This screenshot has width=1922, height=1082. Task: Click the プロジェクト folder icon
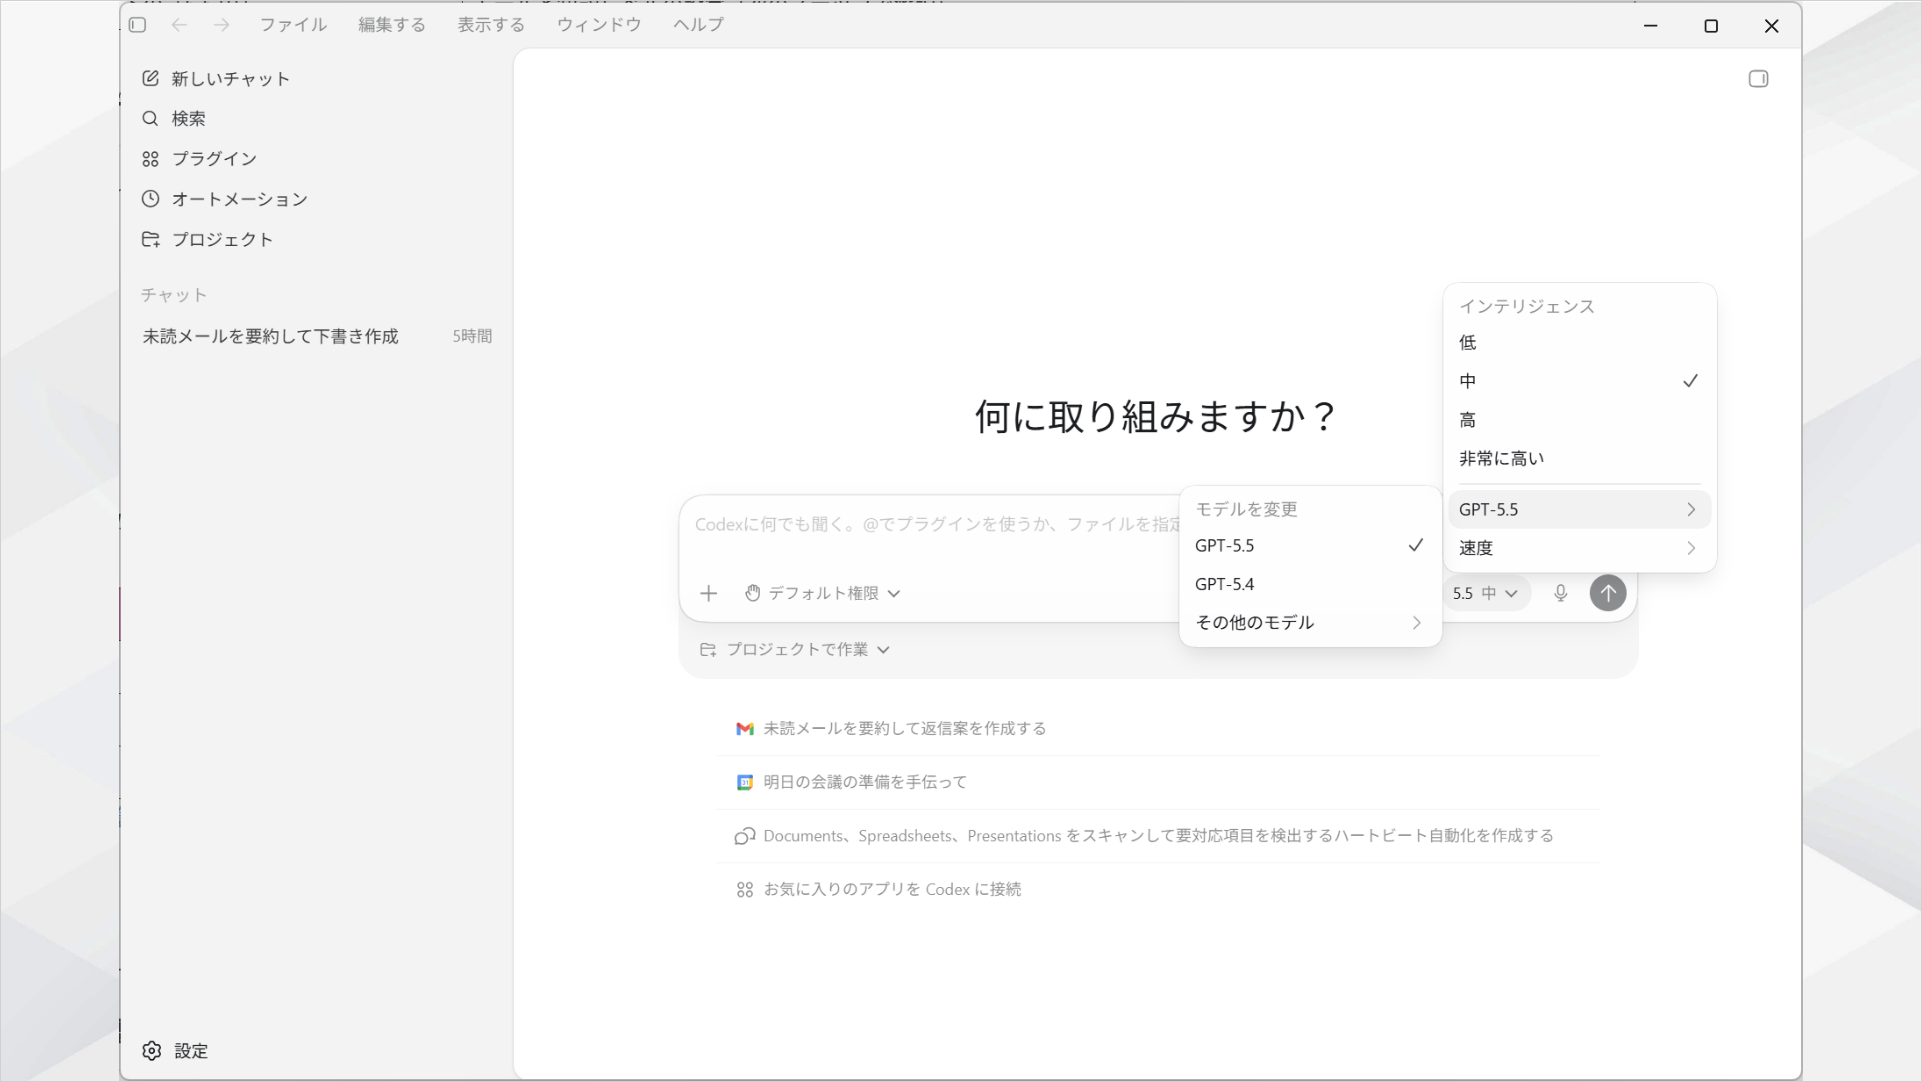(x=150, y=239)
